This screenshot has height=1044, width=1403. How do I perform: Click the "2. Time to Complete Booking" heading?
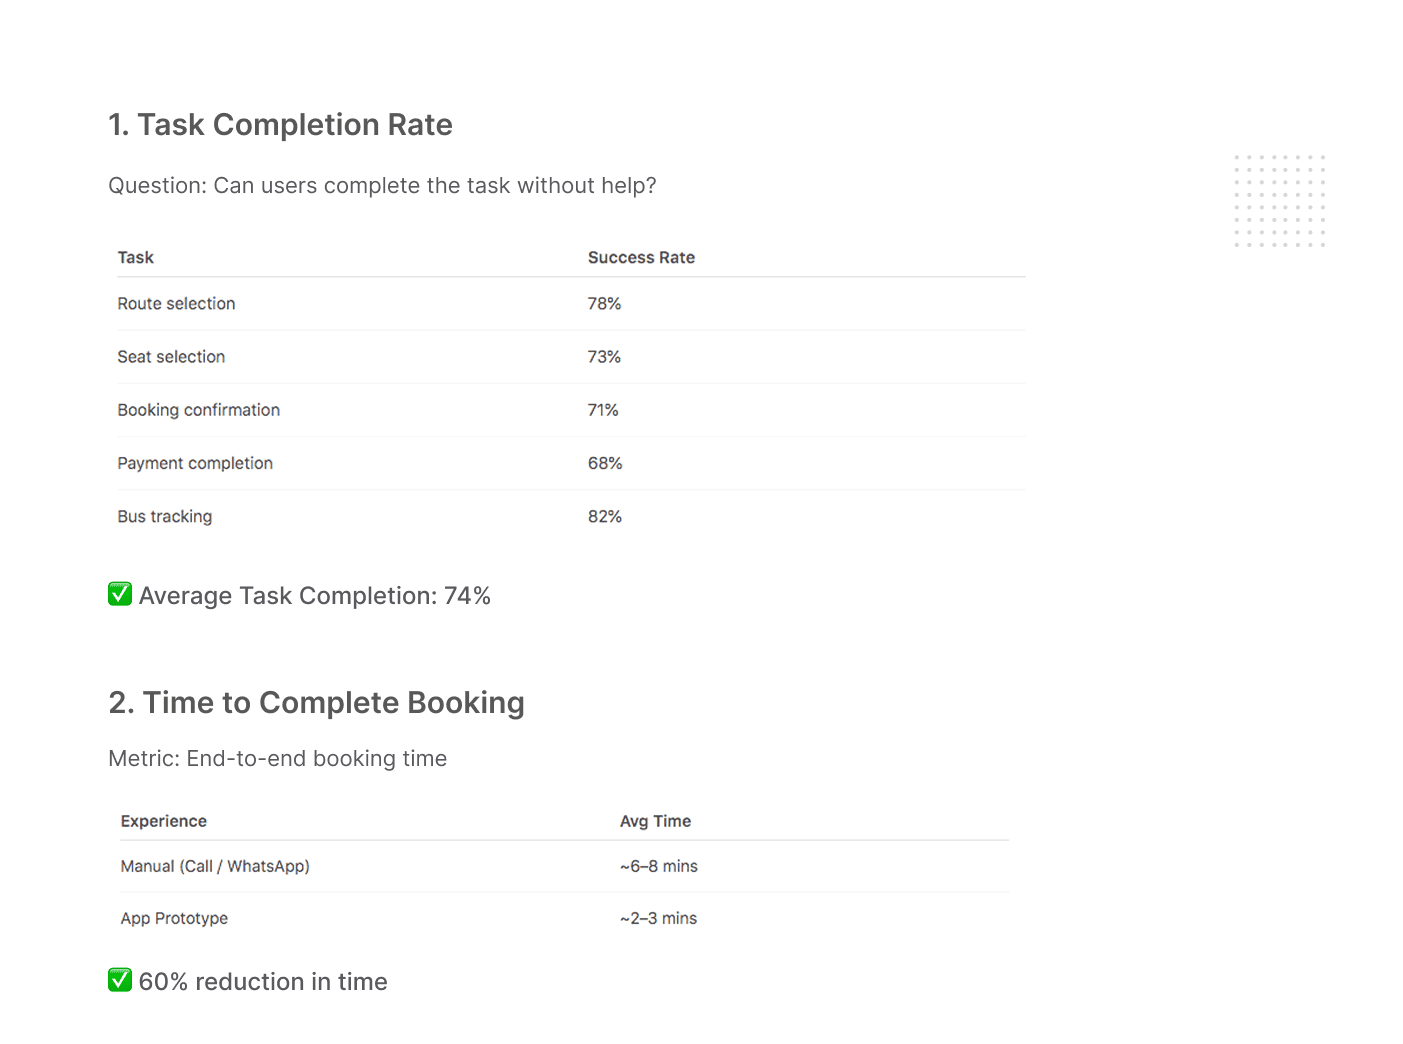316,703
